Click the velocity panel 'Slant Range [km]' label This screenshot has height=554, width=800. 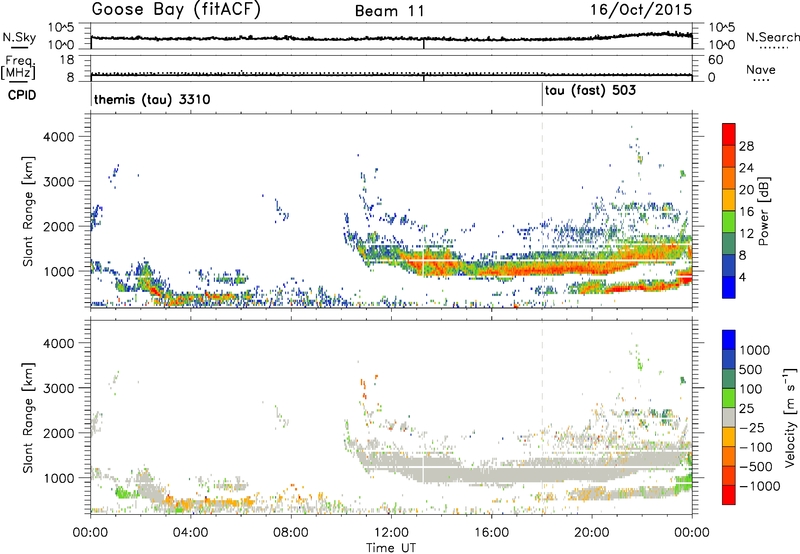[28, 418]
